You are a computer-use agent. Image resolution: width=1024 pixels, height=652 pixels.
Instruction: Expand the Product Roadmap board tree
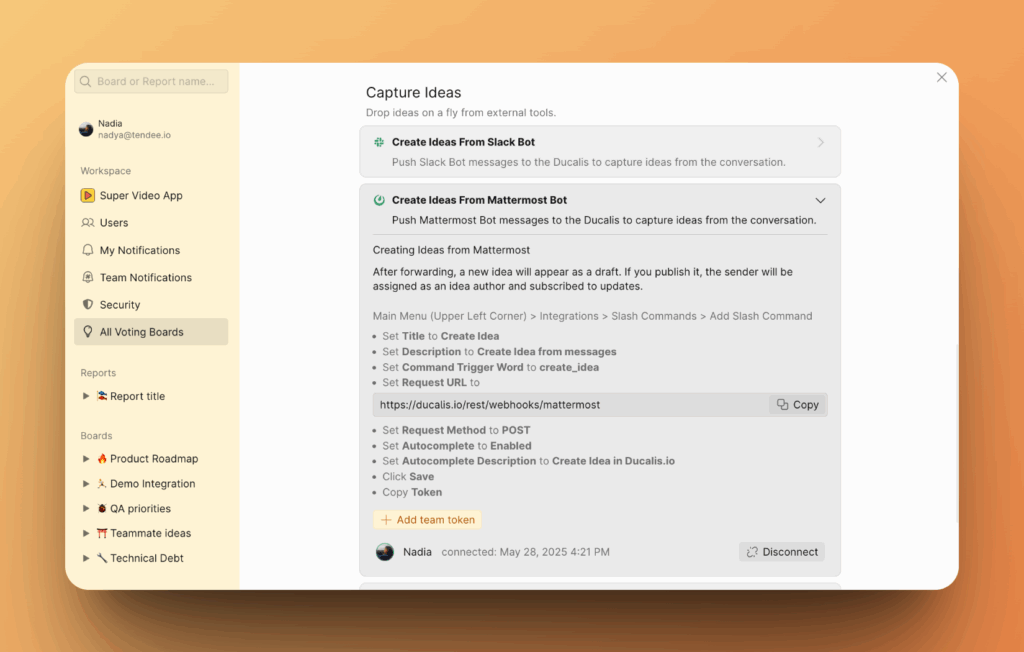coord(86,459)
